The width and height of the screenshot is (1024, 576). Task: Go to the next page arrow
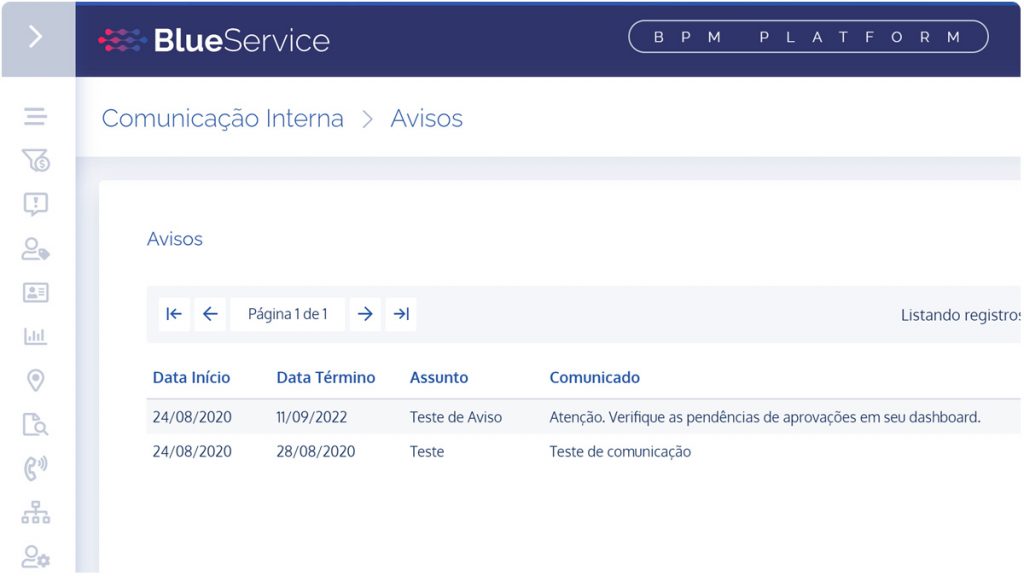[365, 314]
